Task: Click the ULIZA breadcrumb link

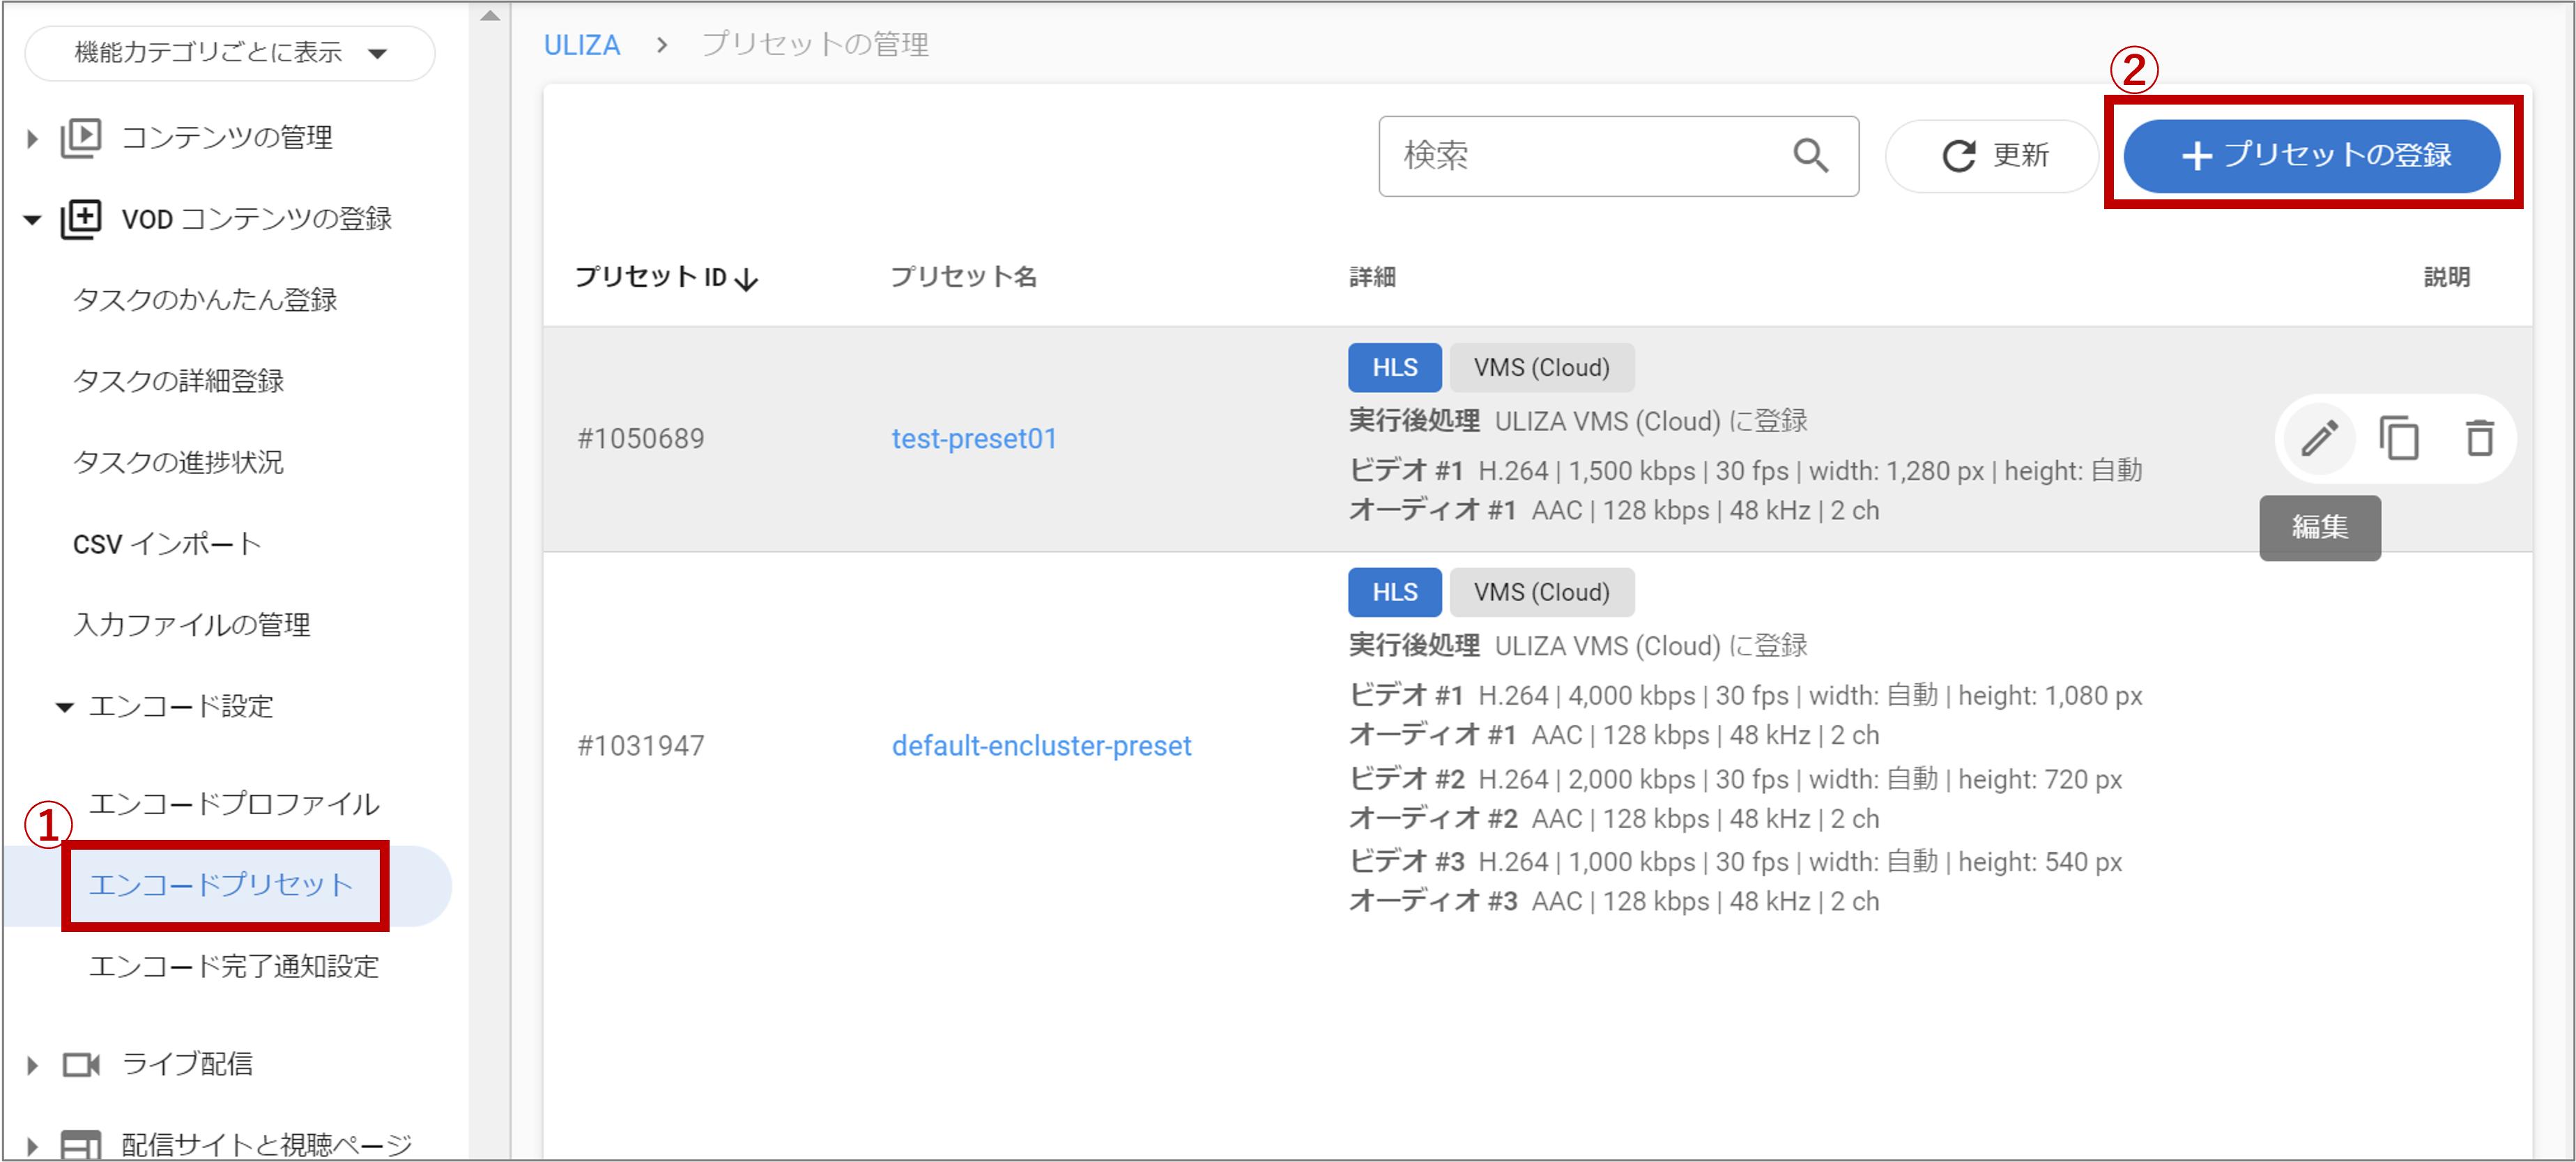Action: point(582,45)
